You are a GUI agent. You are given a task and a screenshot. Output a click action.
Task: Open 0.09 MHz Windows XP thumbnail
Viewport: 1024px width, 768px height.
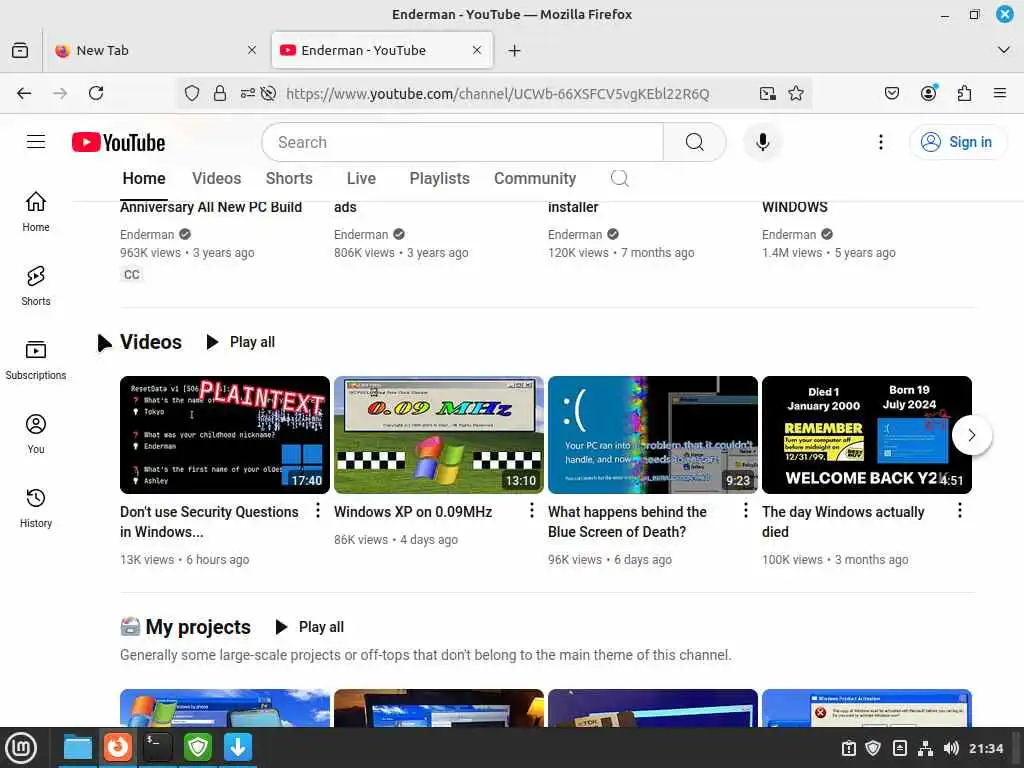pyautogui.click(x=439, y=435)
